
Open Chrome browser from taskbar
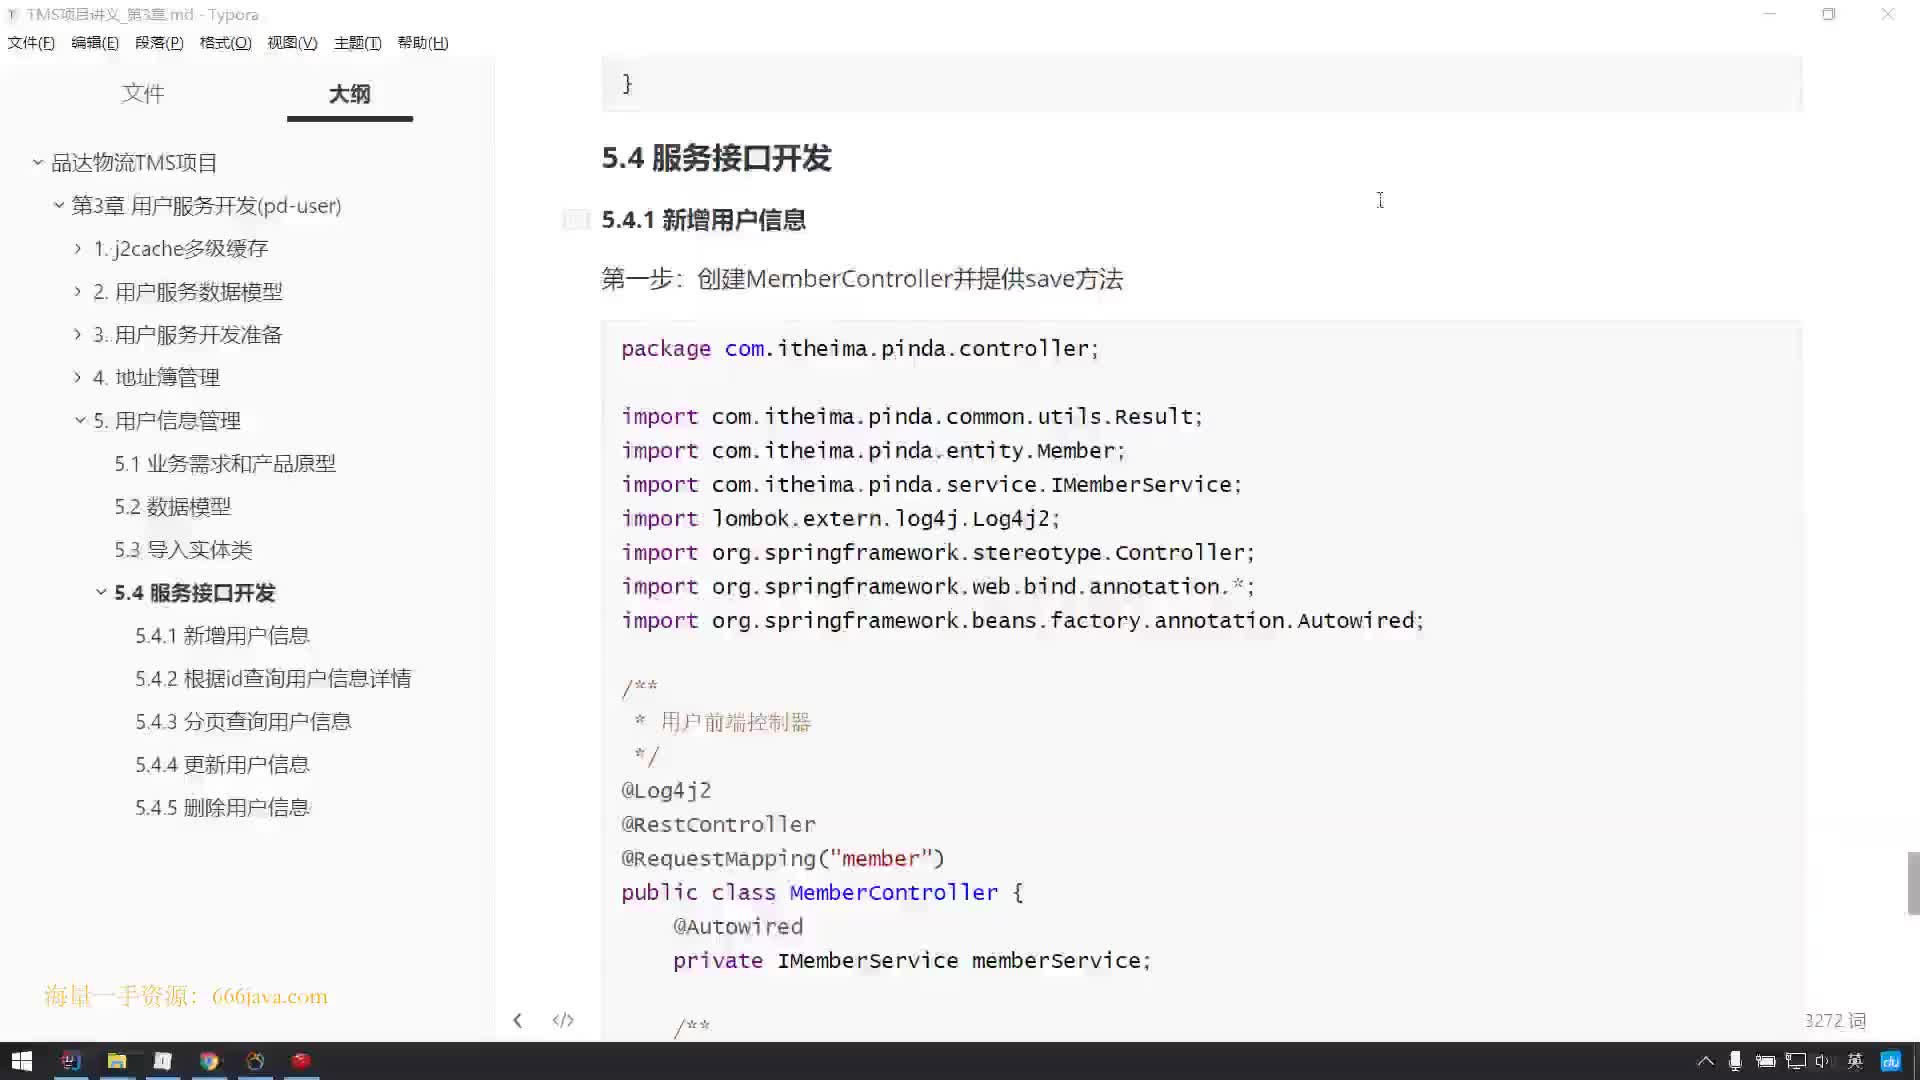(x=209, y=1061)
